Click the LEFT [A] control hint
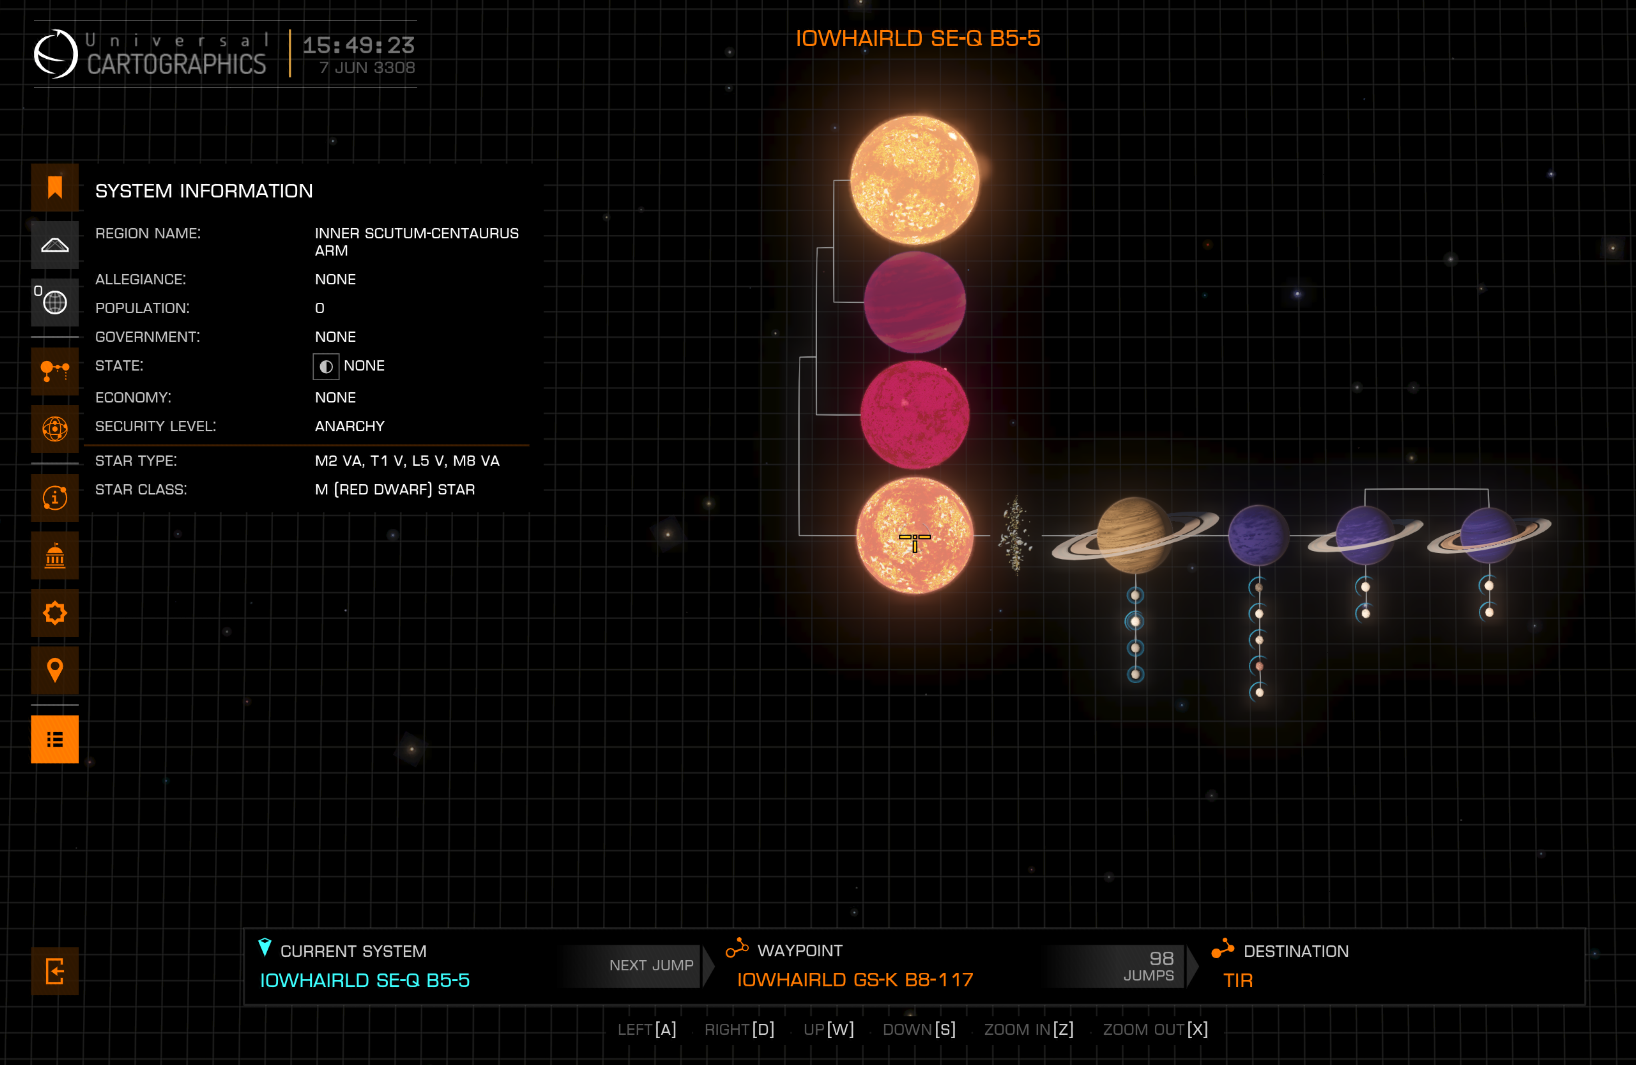Image resolution: width=1636 pixels, height=1065 pixels. 647,1029
